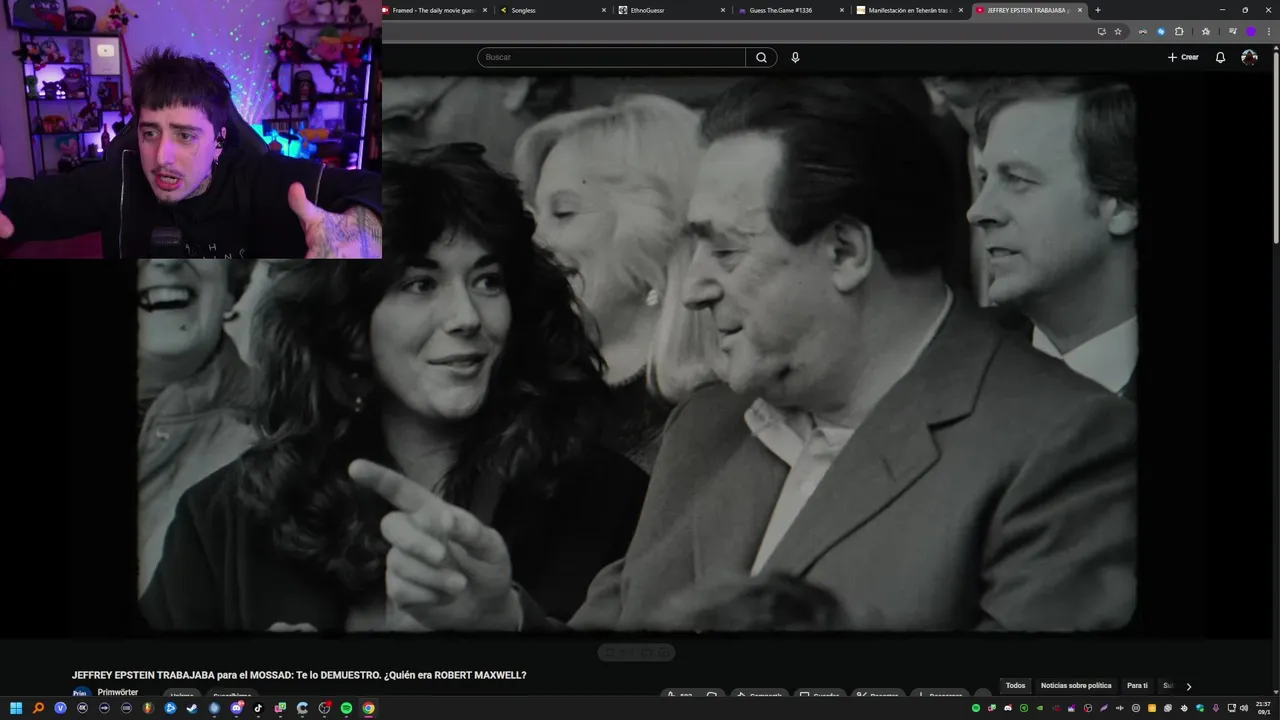The image size is (1280, 720).
Task: Open TikTok from the taskbar
Action: point(258,708)
